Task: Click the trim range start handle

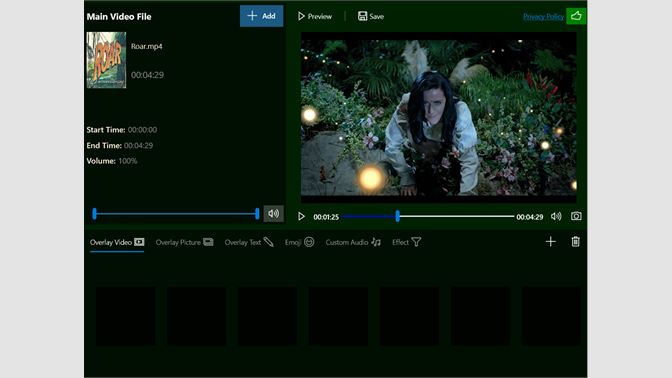Action: pos(94,213)
